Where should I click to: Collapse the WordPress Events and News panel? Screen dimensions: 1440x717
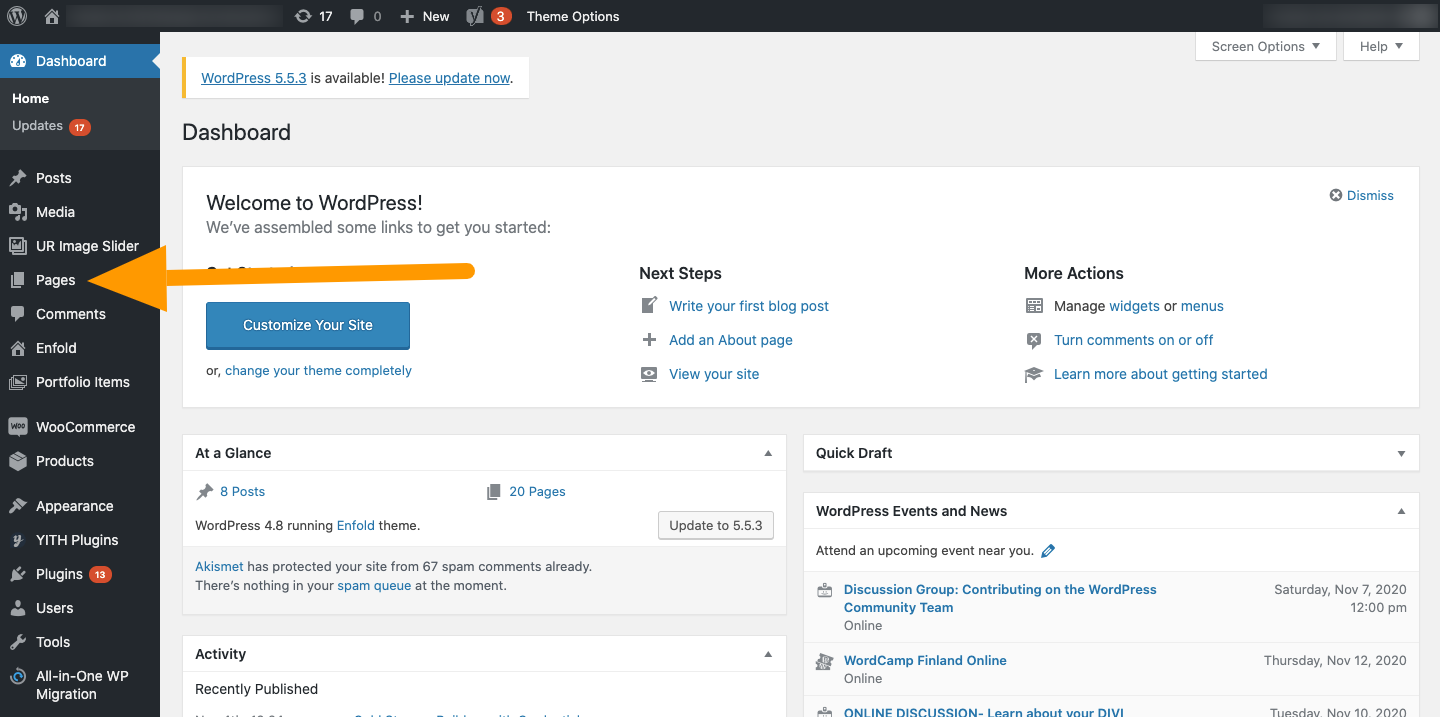coord(1401,511)
